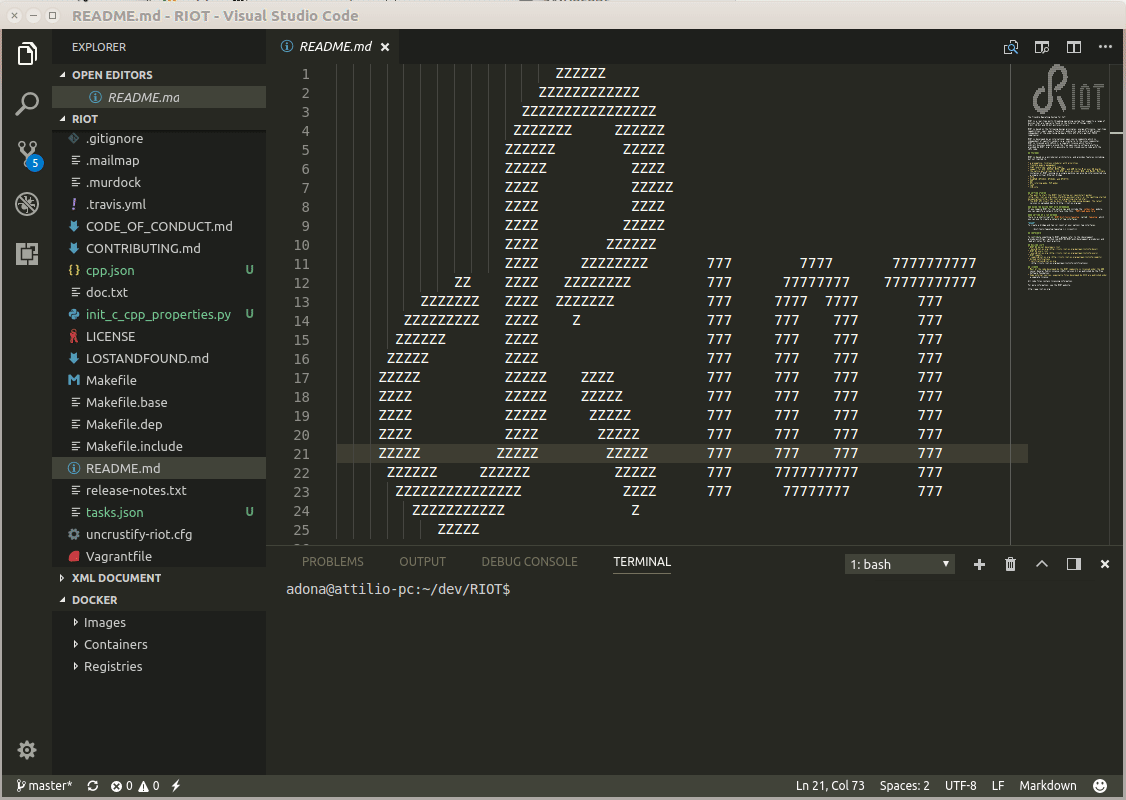The width and height of the screenshot is (1126, 800).
Task: Switch to the DEBUG CONSOLE tab
Action: [x=529, y=562]
